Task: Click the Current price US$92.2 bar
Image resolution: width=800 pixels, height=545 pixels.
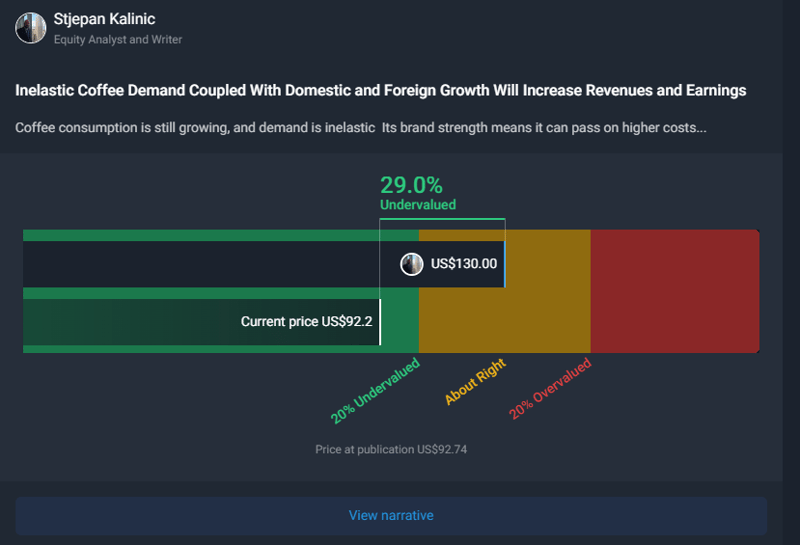Action: 202,322
